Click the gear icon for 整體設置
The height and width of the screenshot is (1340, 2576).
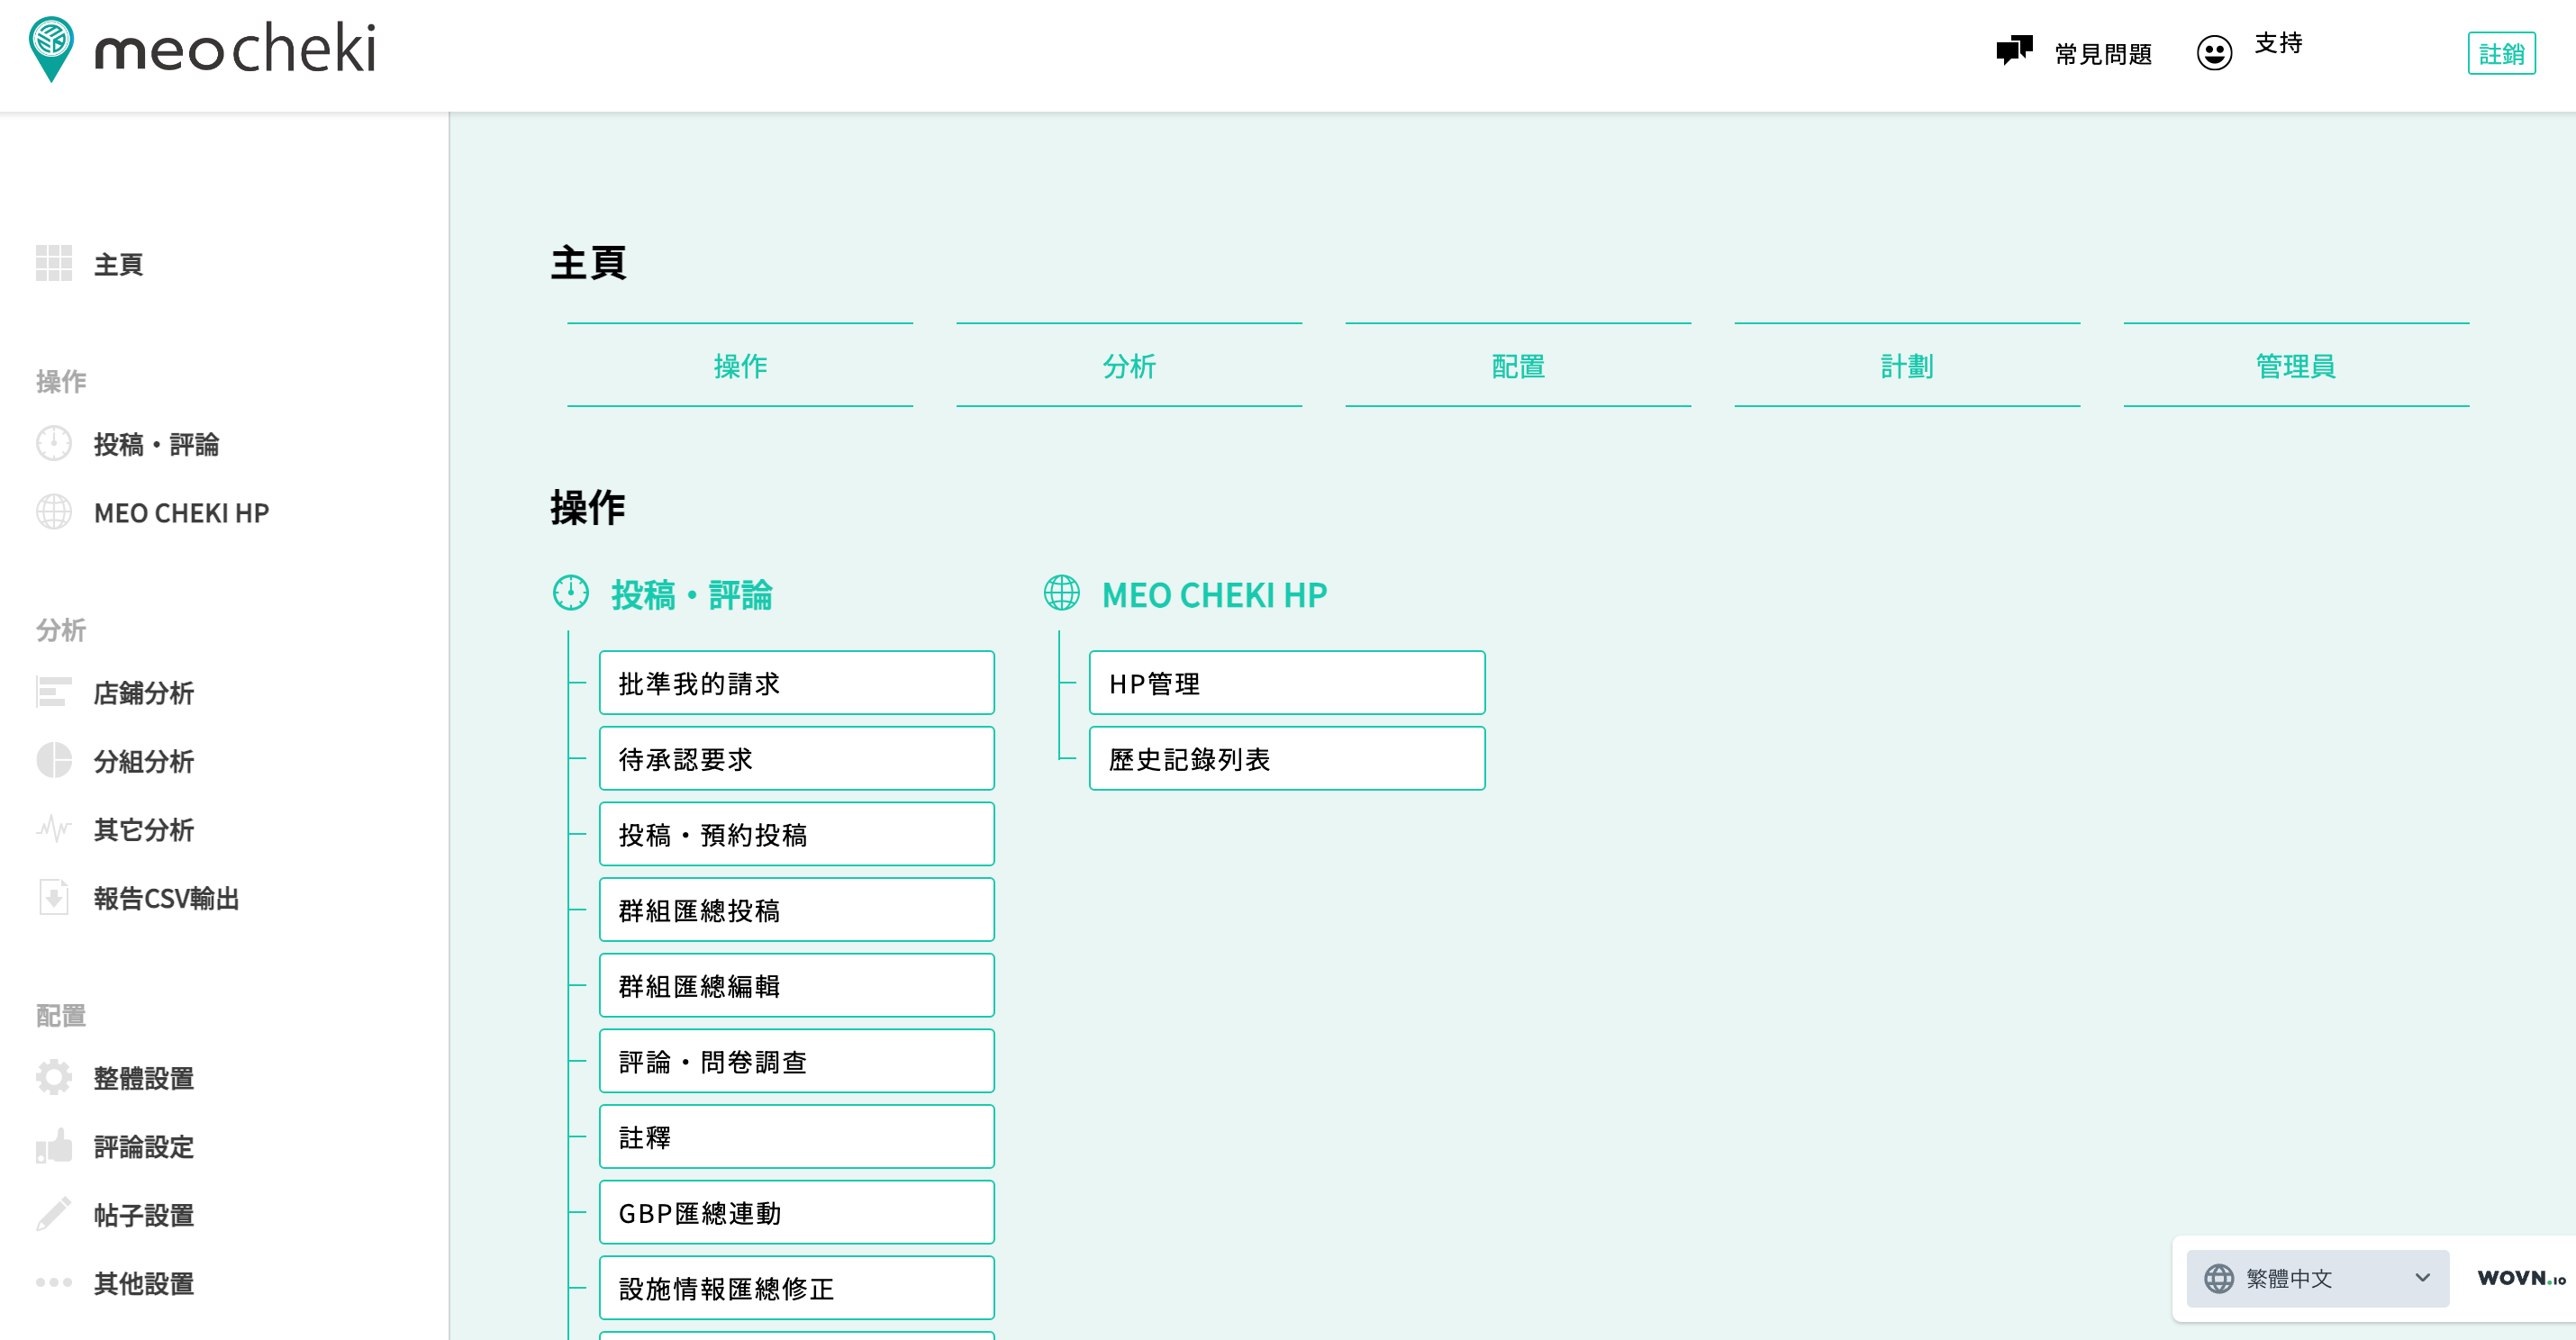click(x=54, y=1077)
